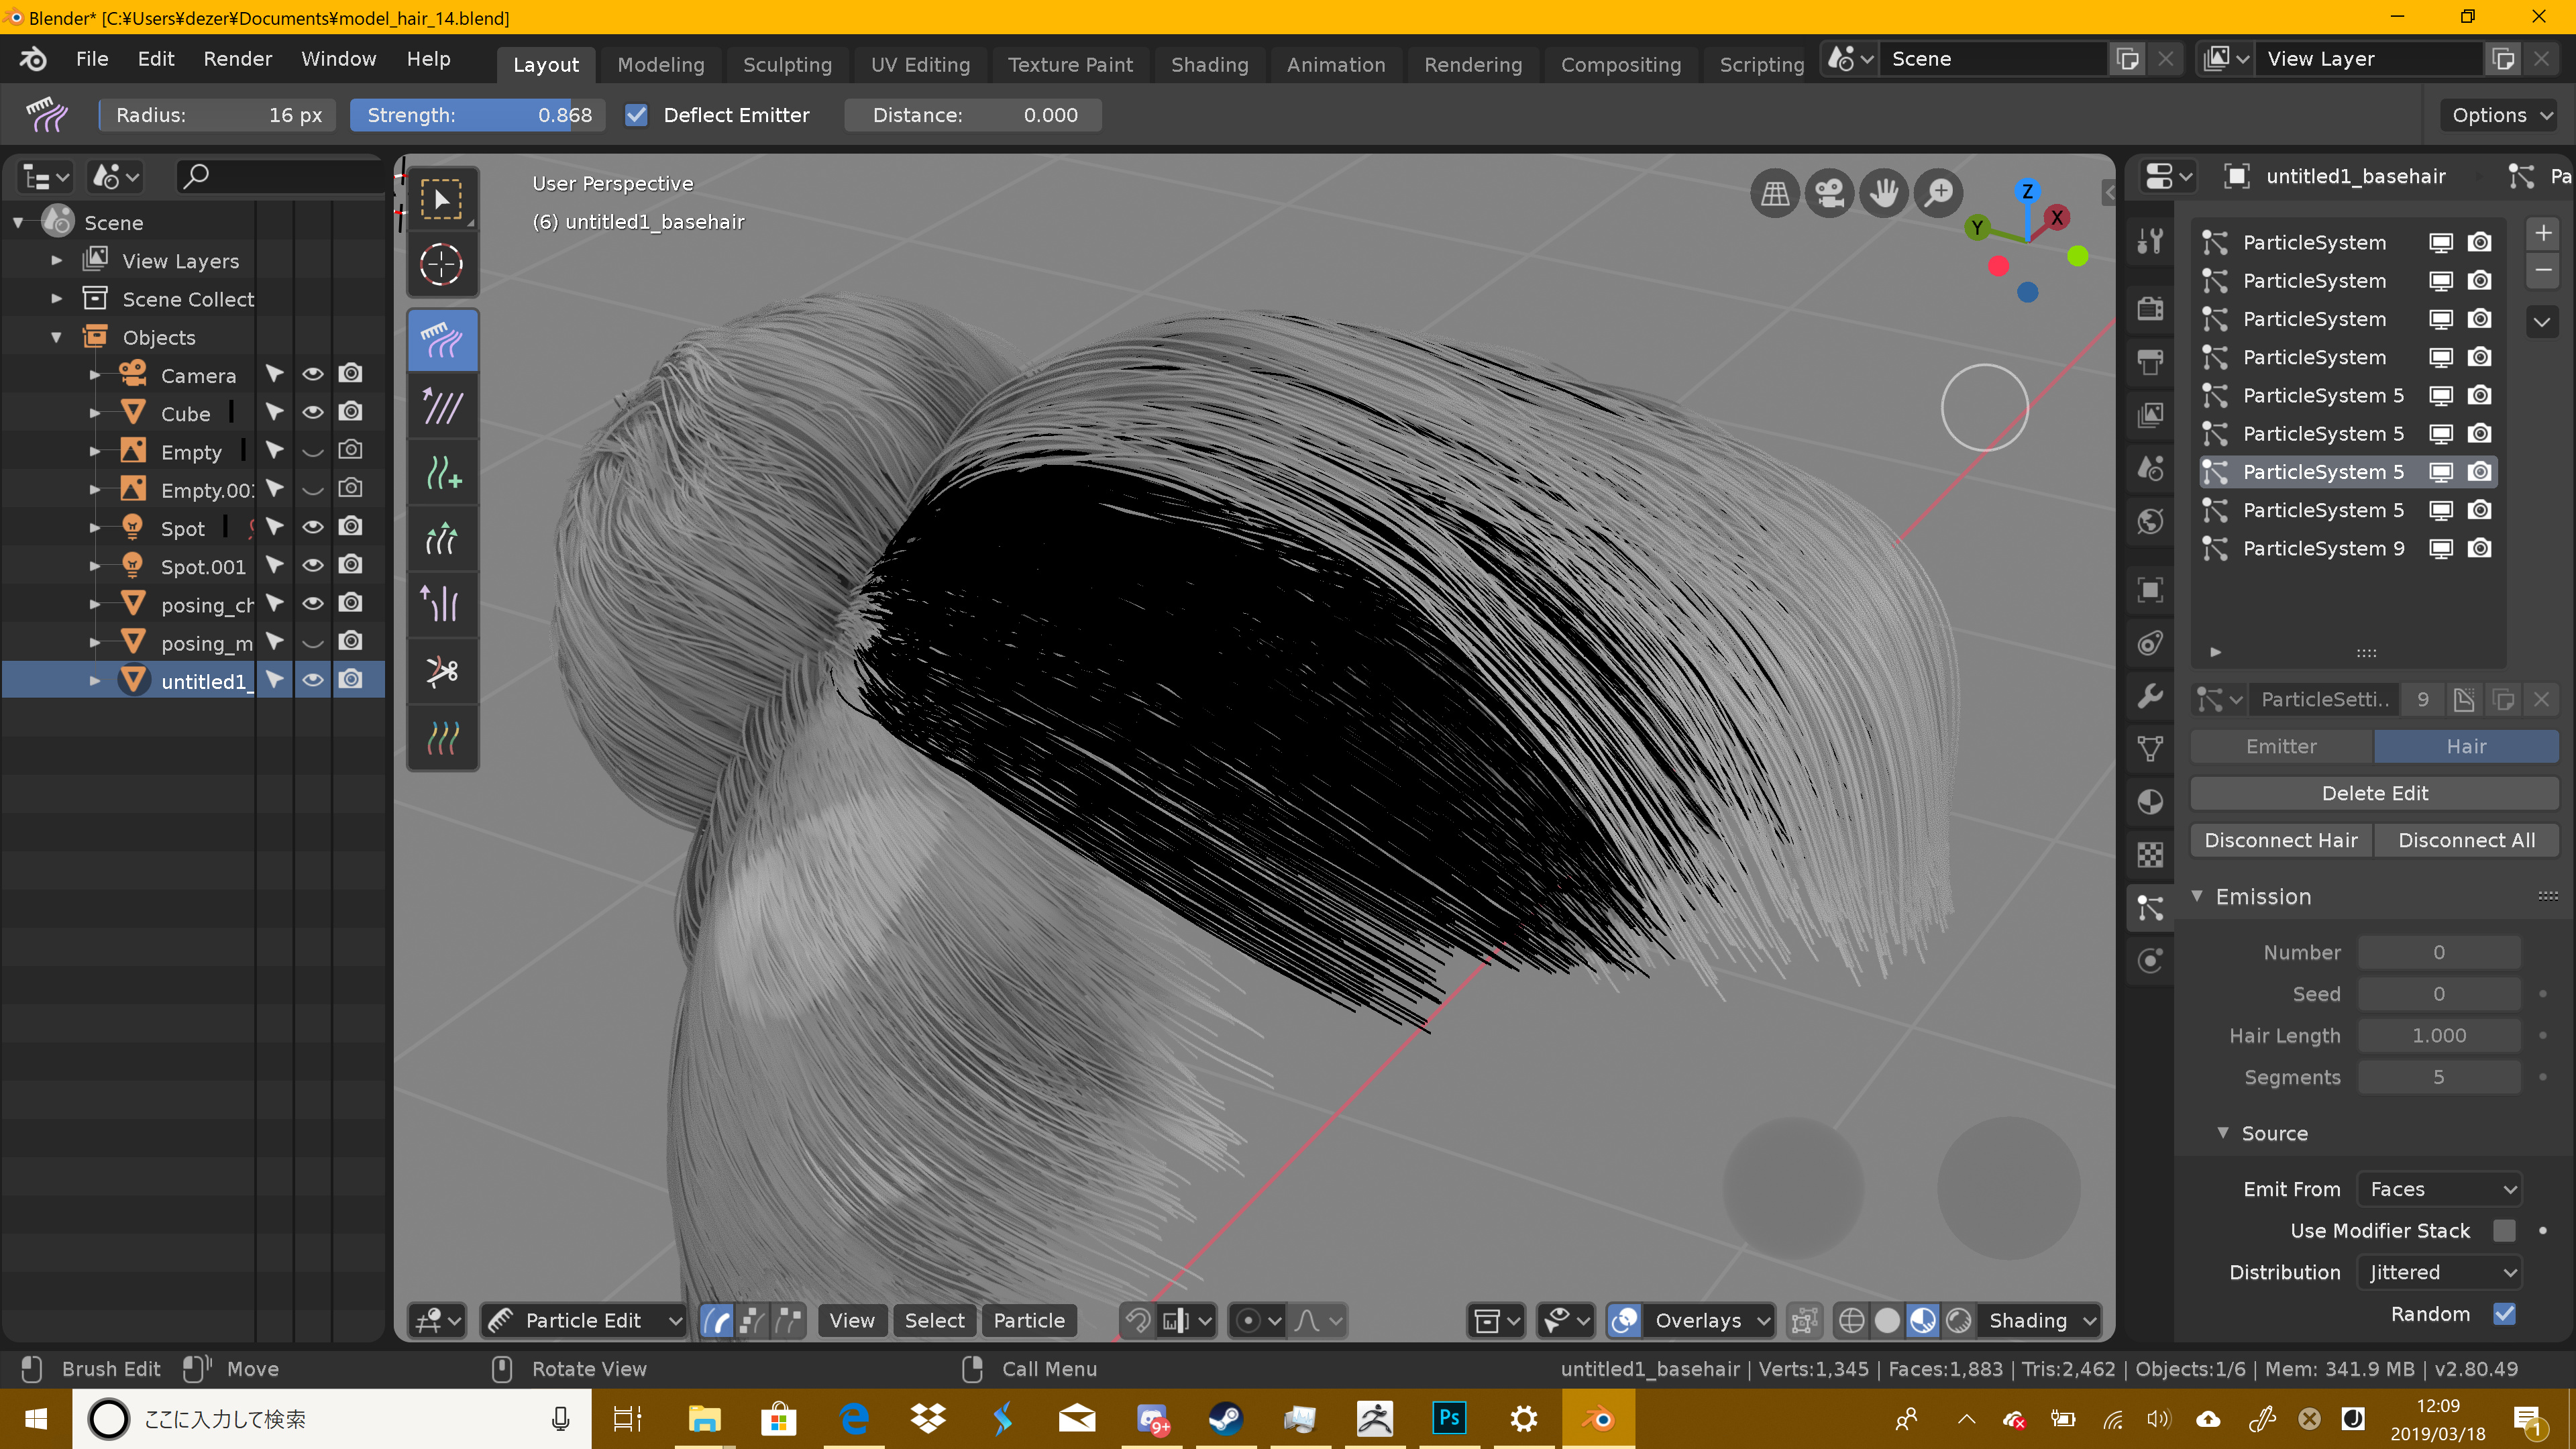Click the Delete Edit button

pos(2375,792)
